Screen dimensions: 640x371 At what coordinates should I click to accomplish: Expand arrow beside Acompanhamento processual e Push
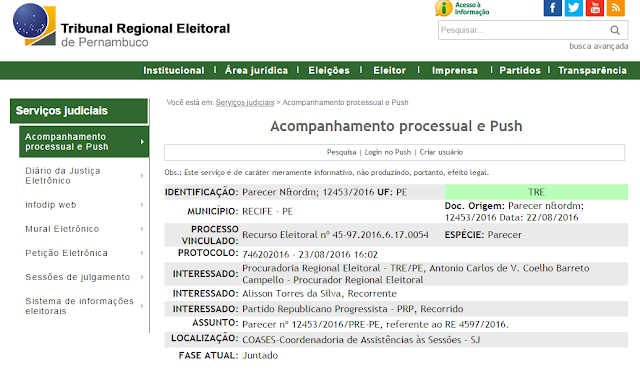(x=142, y=142)
